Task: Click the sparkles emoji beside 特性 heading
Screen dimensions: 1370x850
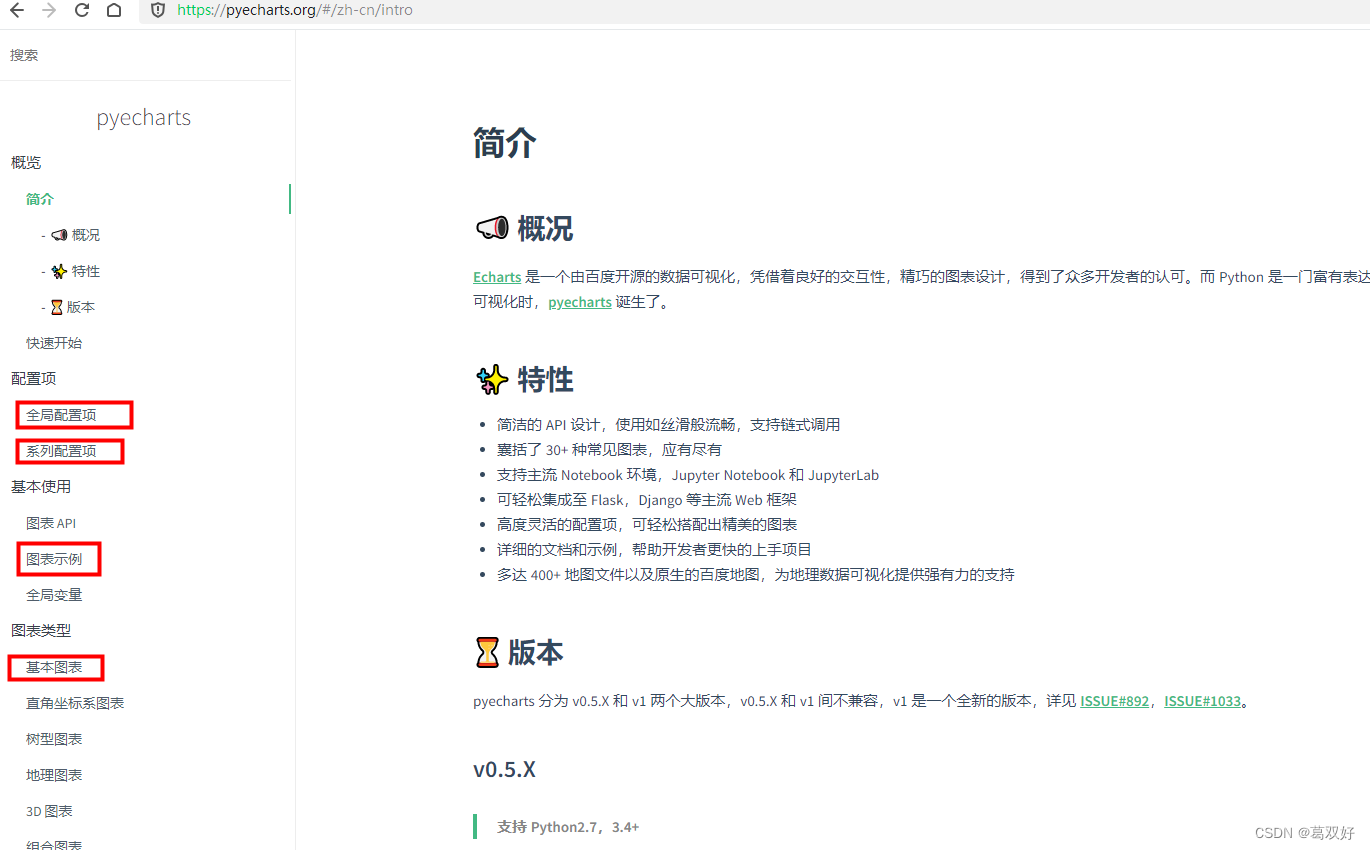Action: [x=491, y=380]
